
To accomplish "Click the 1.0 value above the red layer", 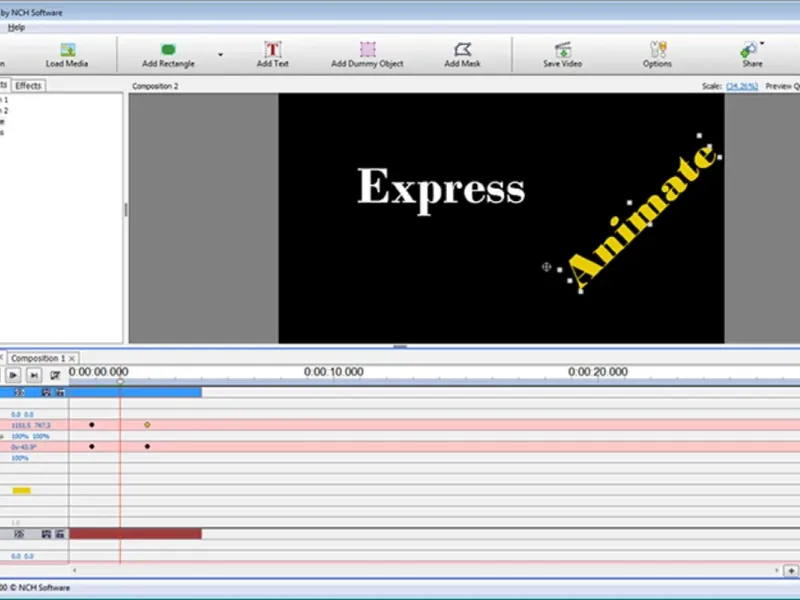I will point(16,523).
